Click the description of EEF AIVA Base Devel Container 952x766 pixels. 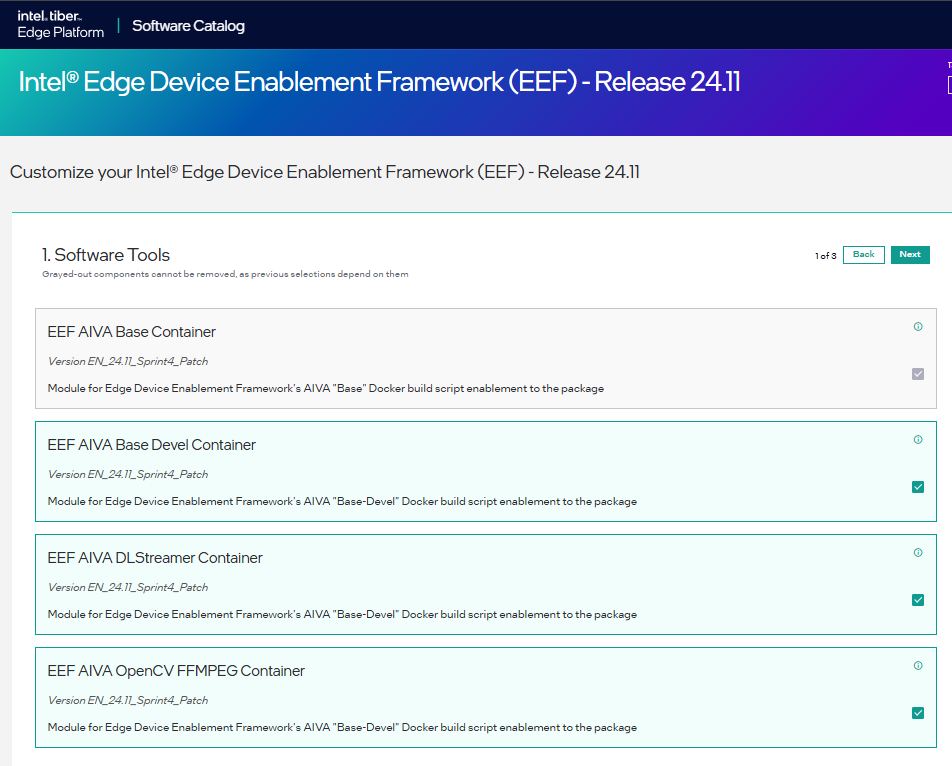[342, 501]
